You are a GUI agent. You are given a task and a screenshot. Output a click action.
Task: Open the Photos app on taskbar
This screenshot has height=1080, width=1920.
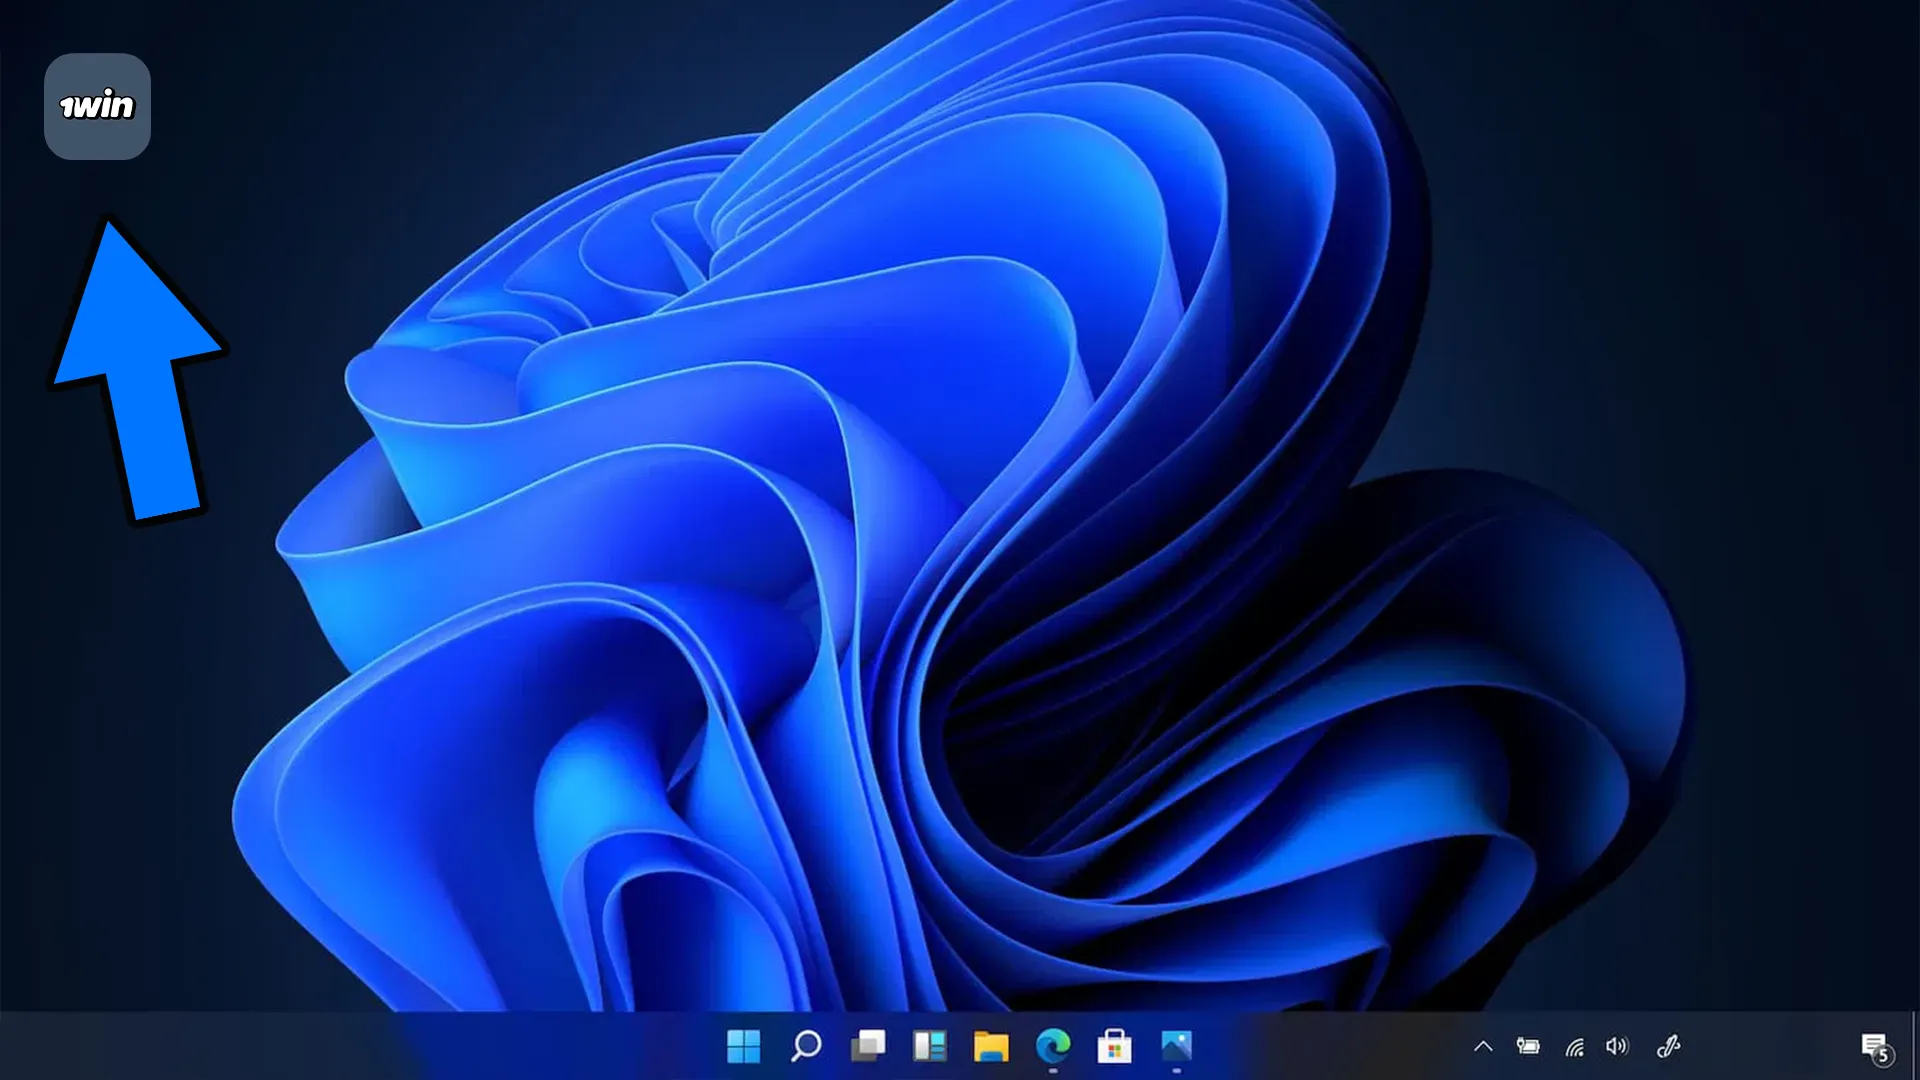1177,1046
